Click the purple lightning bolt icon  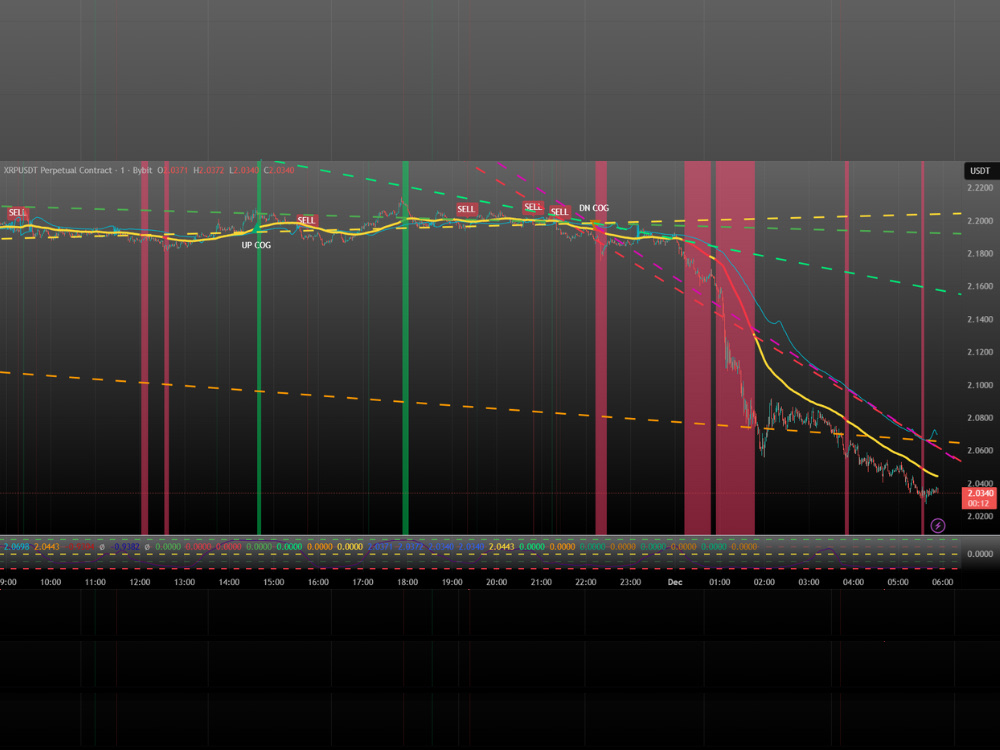938,526
